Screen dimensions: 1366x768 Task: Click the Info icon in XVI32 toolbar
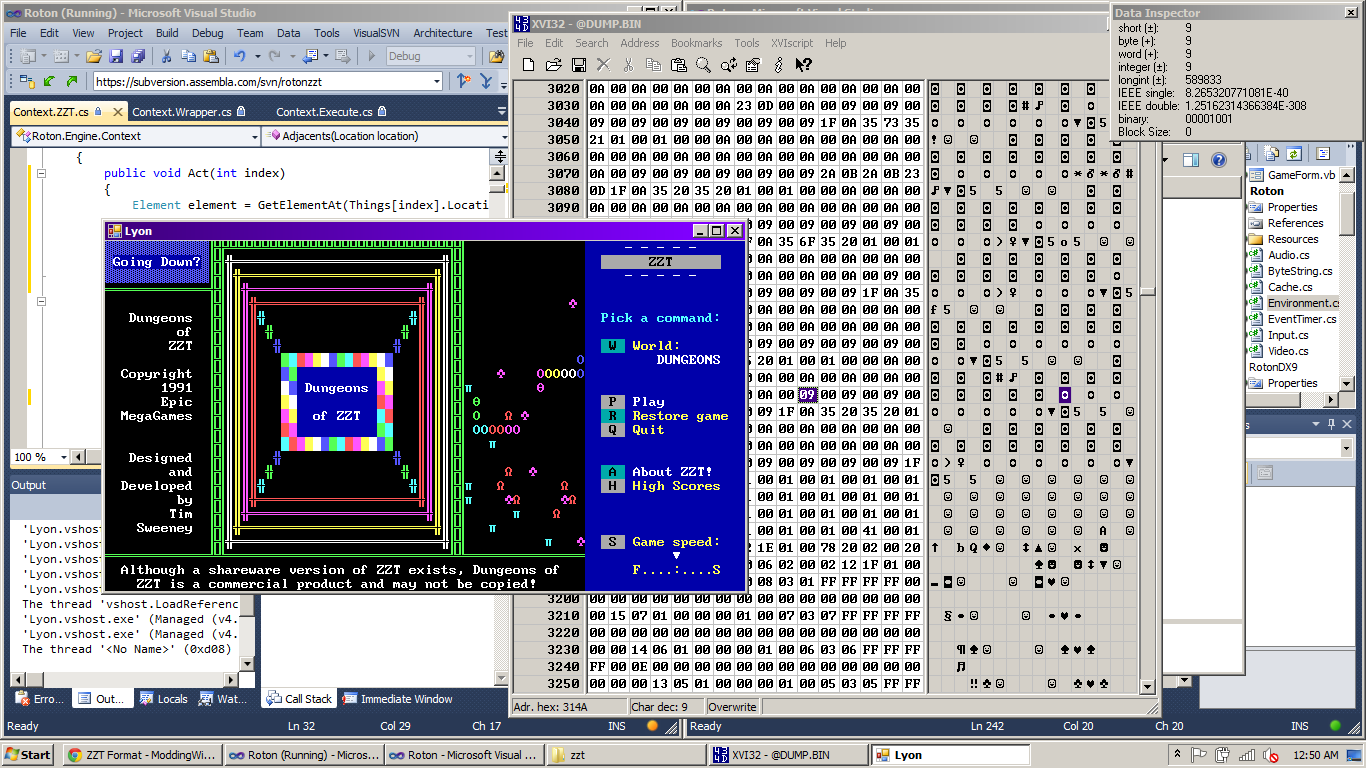click(x=778, y=65)
